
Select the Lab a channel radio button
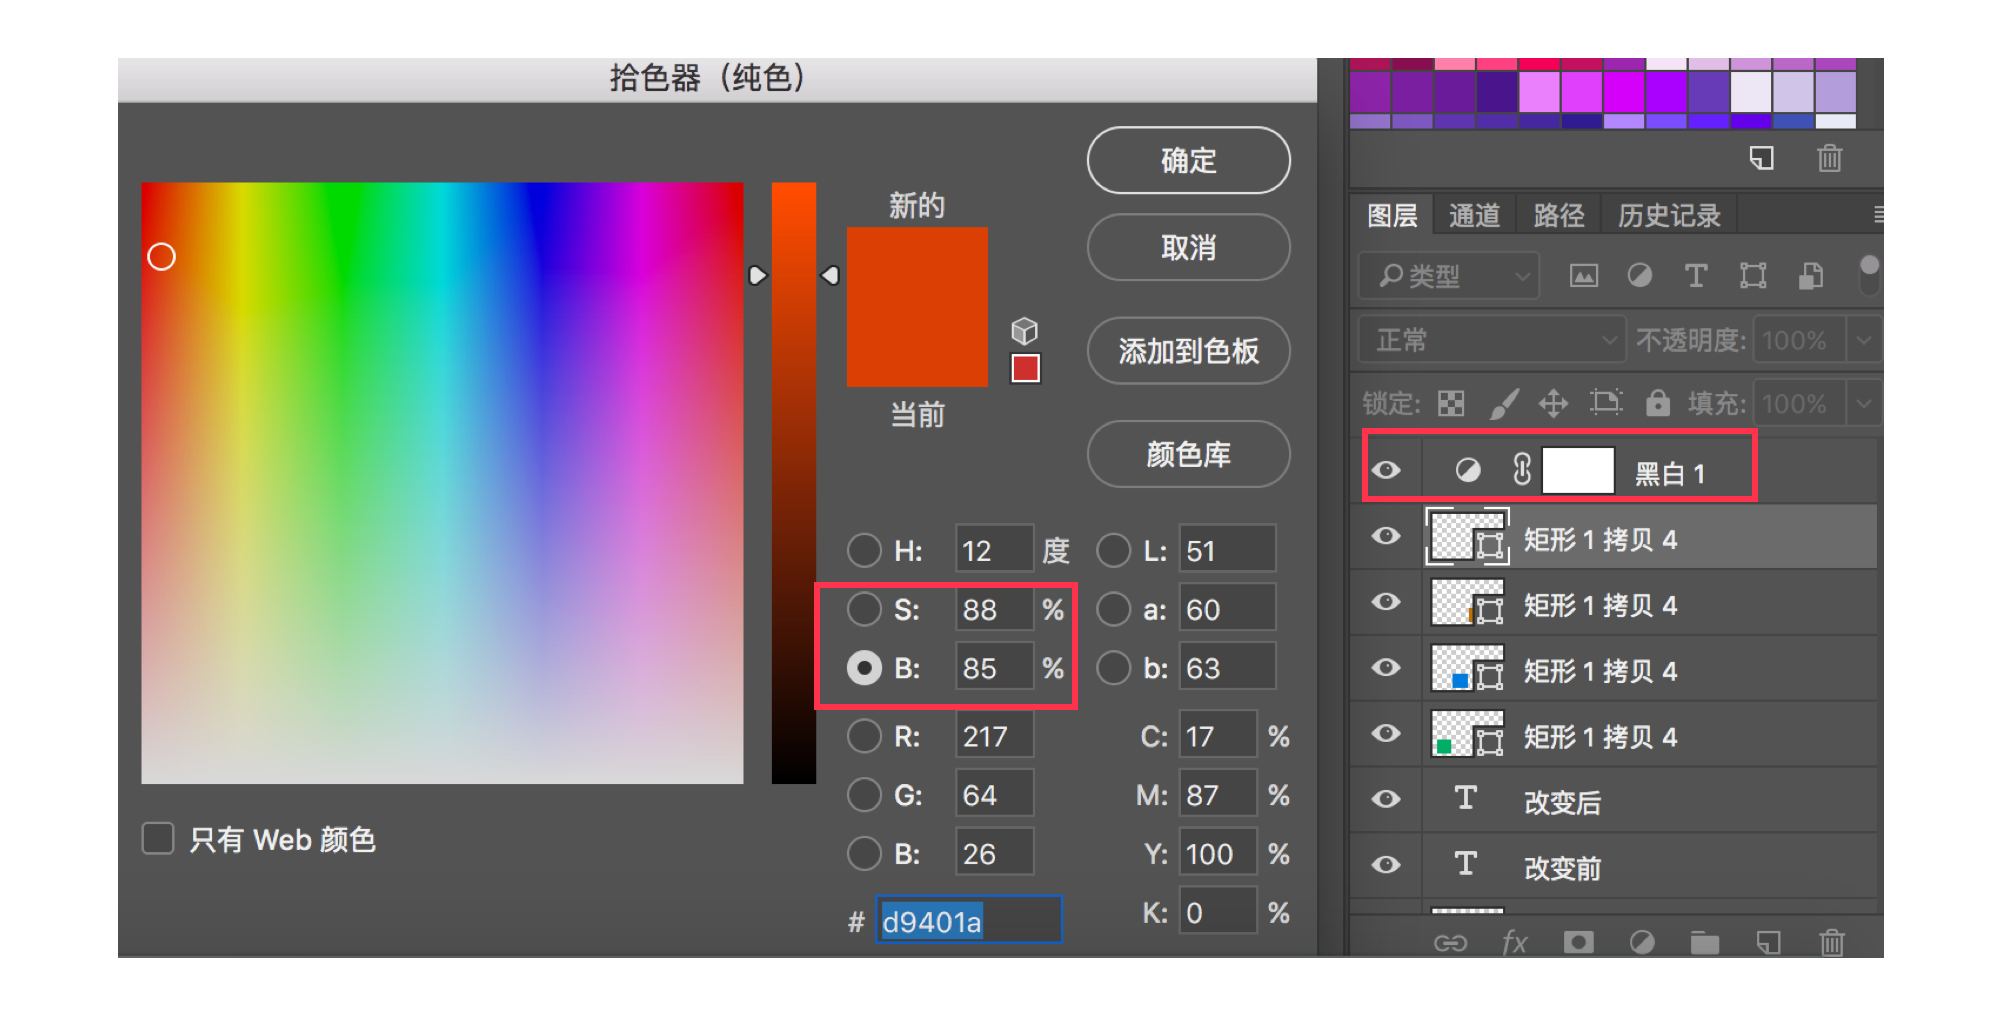1114,609
